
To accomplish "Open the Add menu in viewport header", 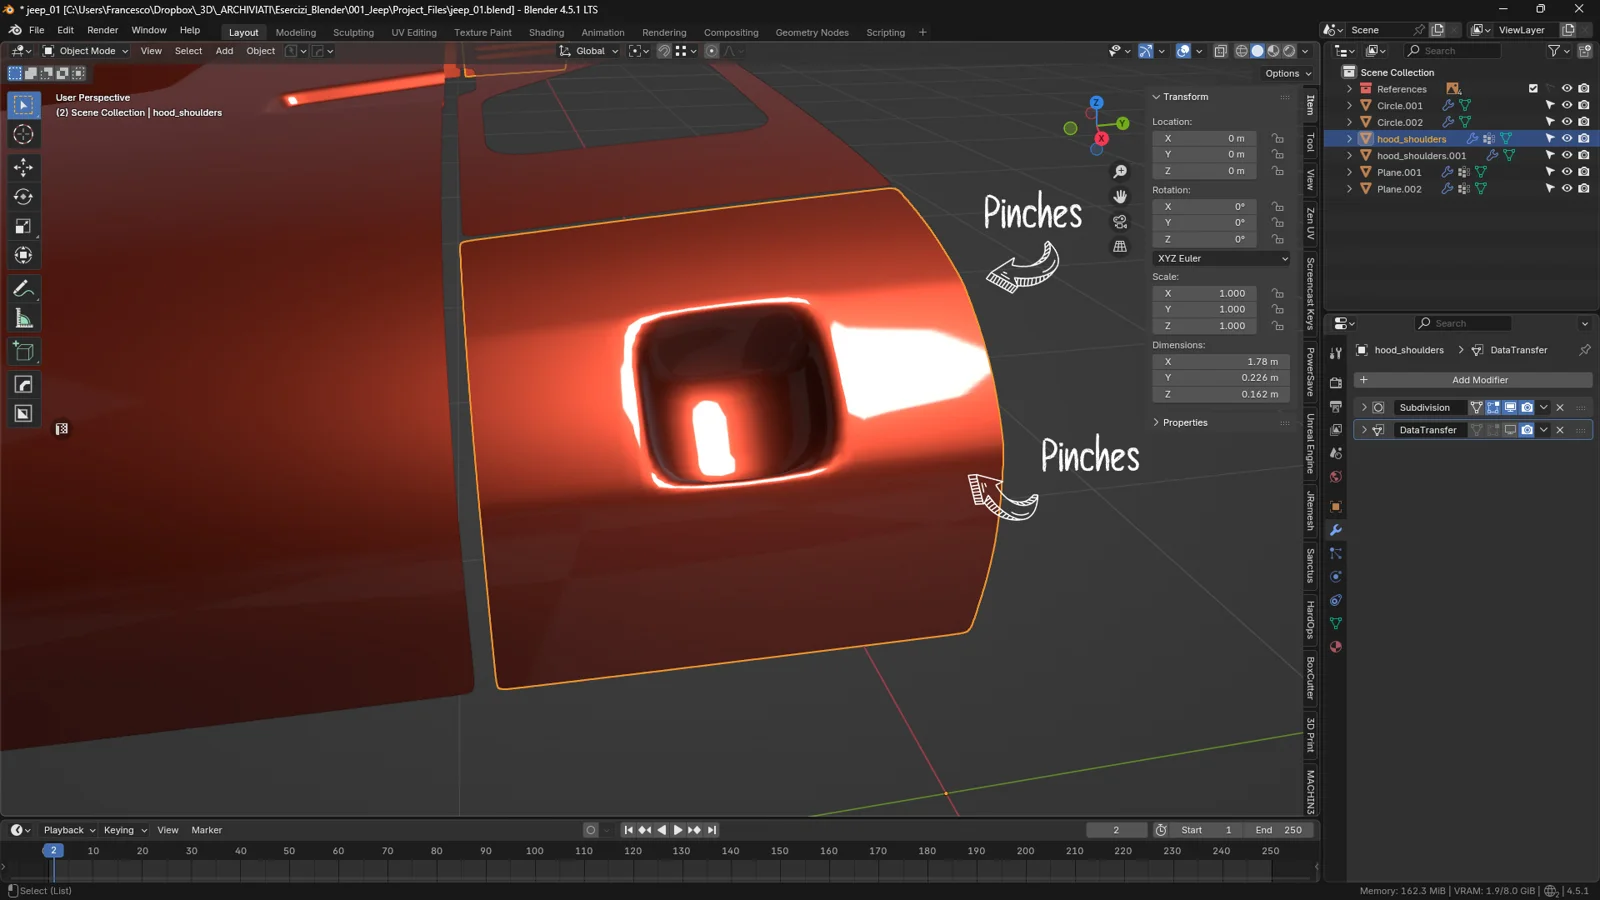I will 224,51.
